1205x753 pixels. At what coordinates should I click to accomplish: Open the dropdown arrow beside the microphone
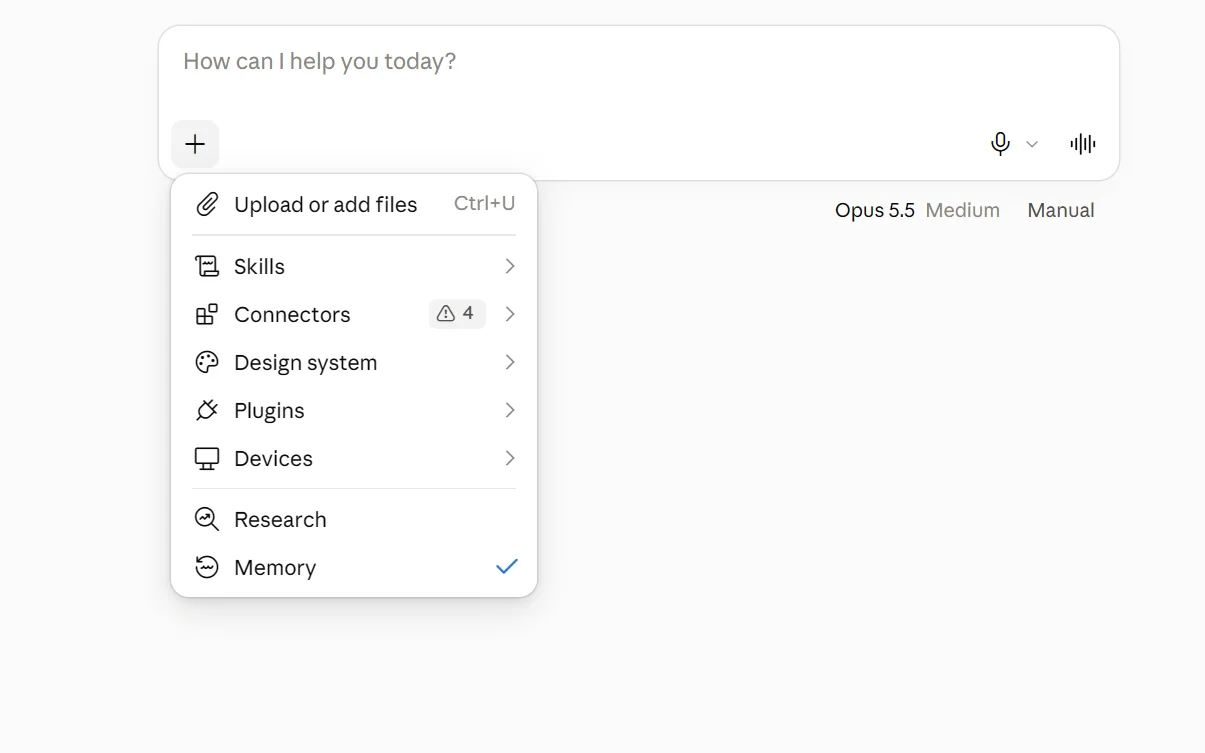point(1032,144)
